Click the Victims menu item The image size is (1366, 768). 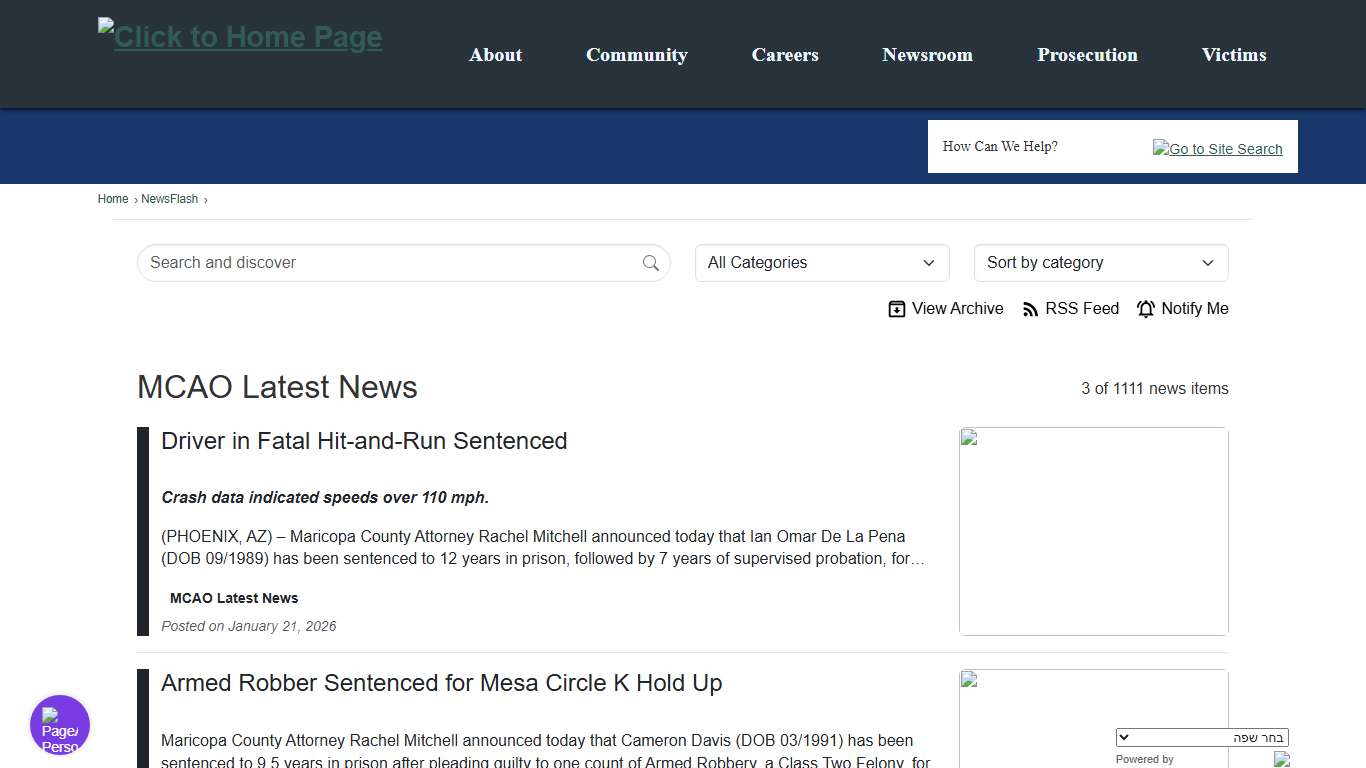coord(1233,55)
